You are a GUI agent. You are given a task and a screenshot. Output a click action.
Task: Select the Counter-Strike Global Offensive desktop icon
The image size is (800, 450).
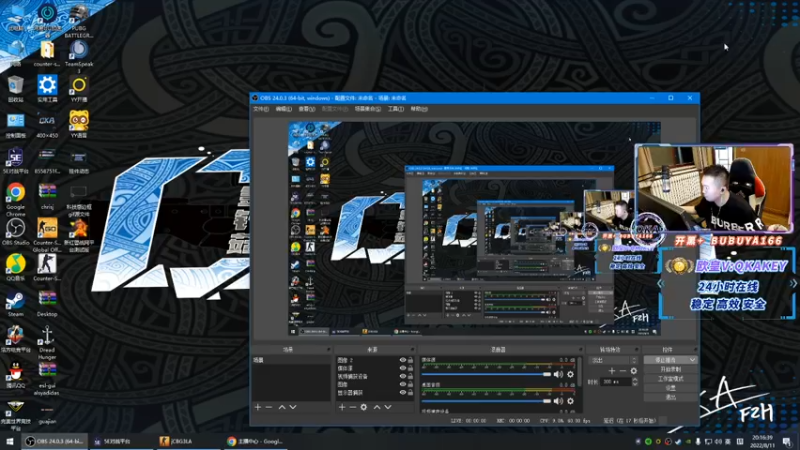47,235
